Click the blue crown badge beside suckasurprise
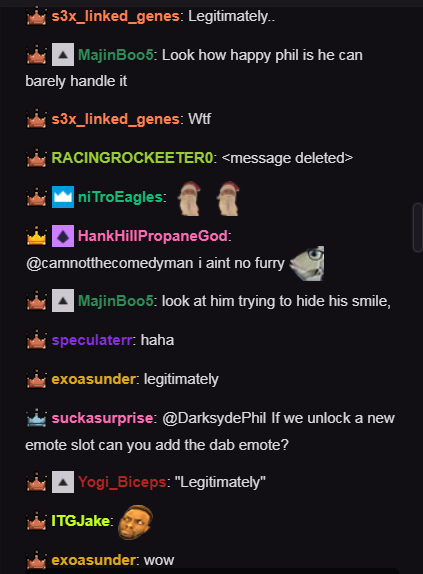The height and width of the screenshot is (574, 423). click(37, 418)
